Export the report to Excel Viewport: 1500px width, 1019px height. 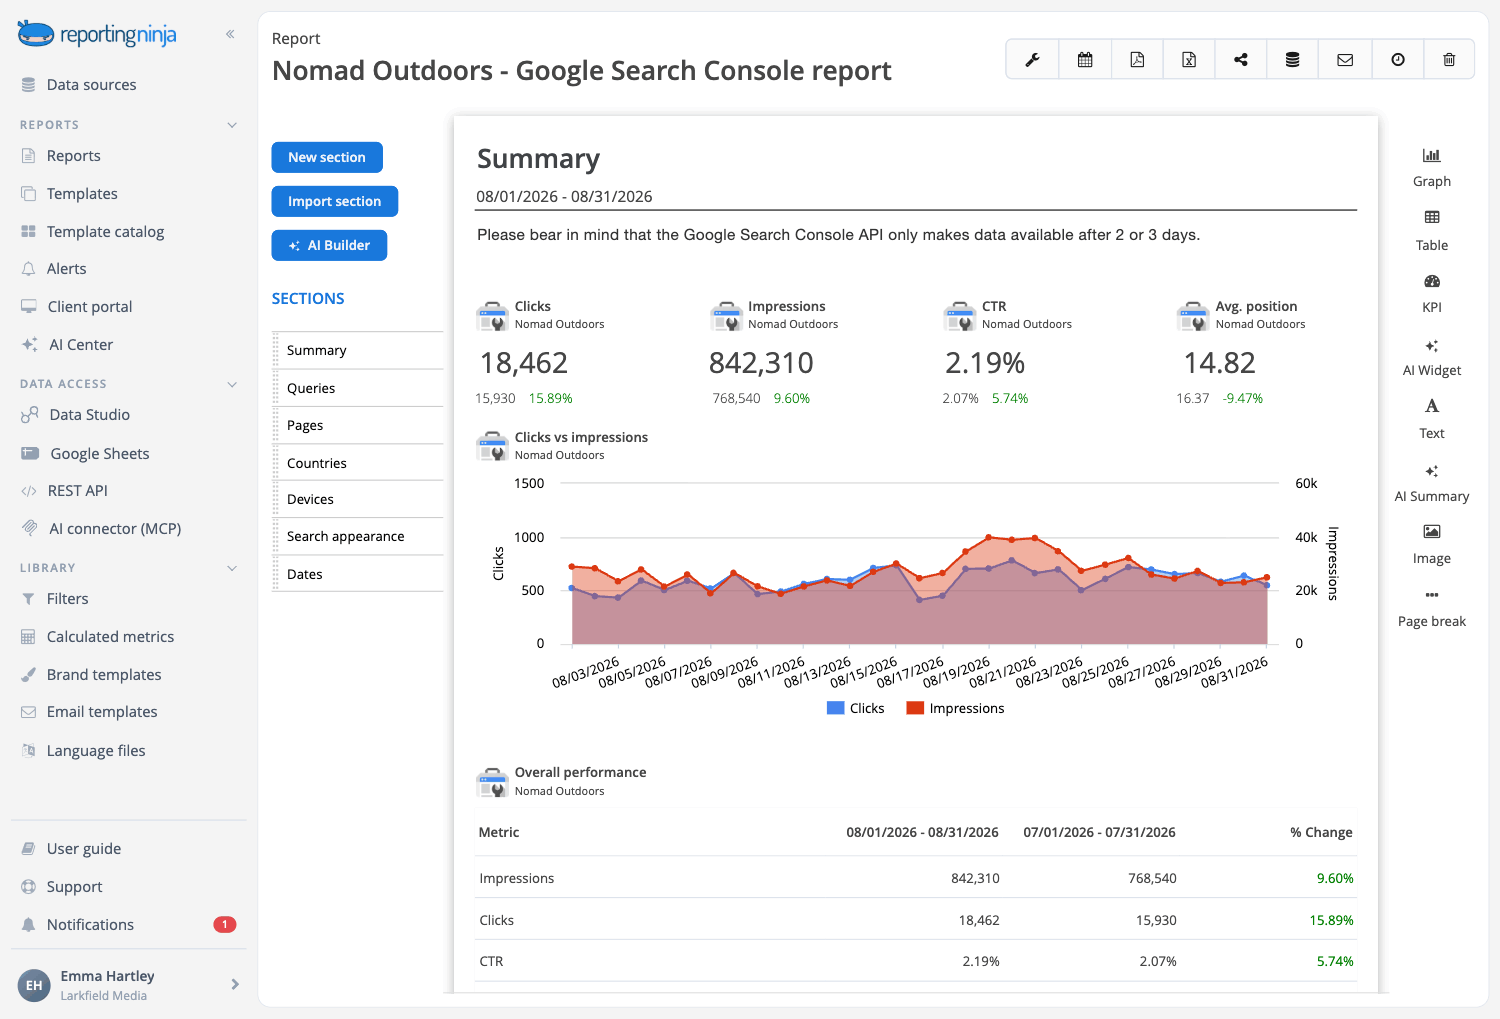(1189, 60)
